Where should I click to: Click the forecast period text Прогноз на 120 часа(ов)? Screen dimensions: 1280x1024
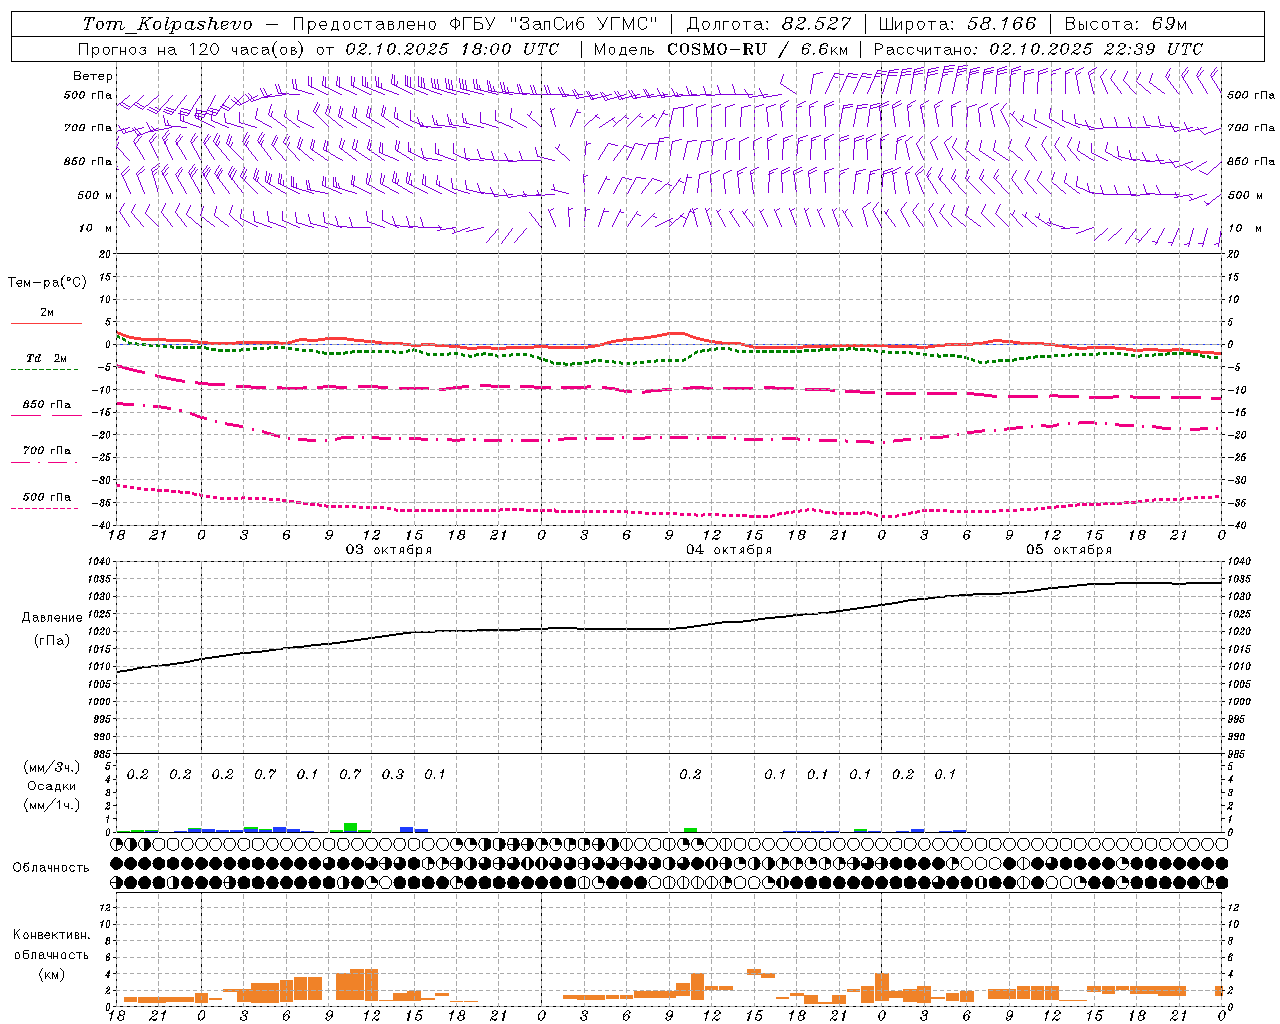[192, 49]
